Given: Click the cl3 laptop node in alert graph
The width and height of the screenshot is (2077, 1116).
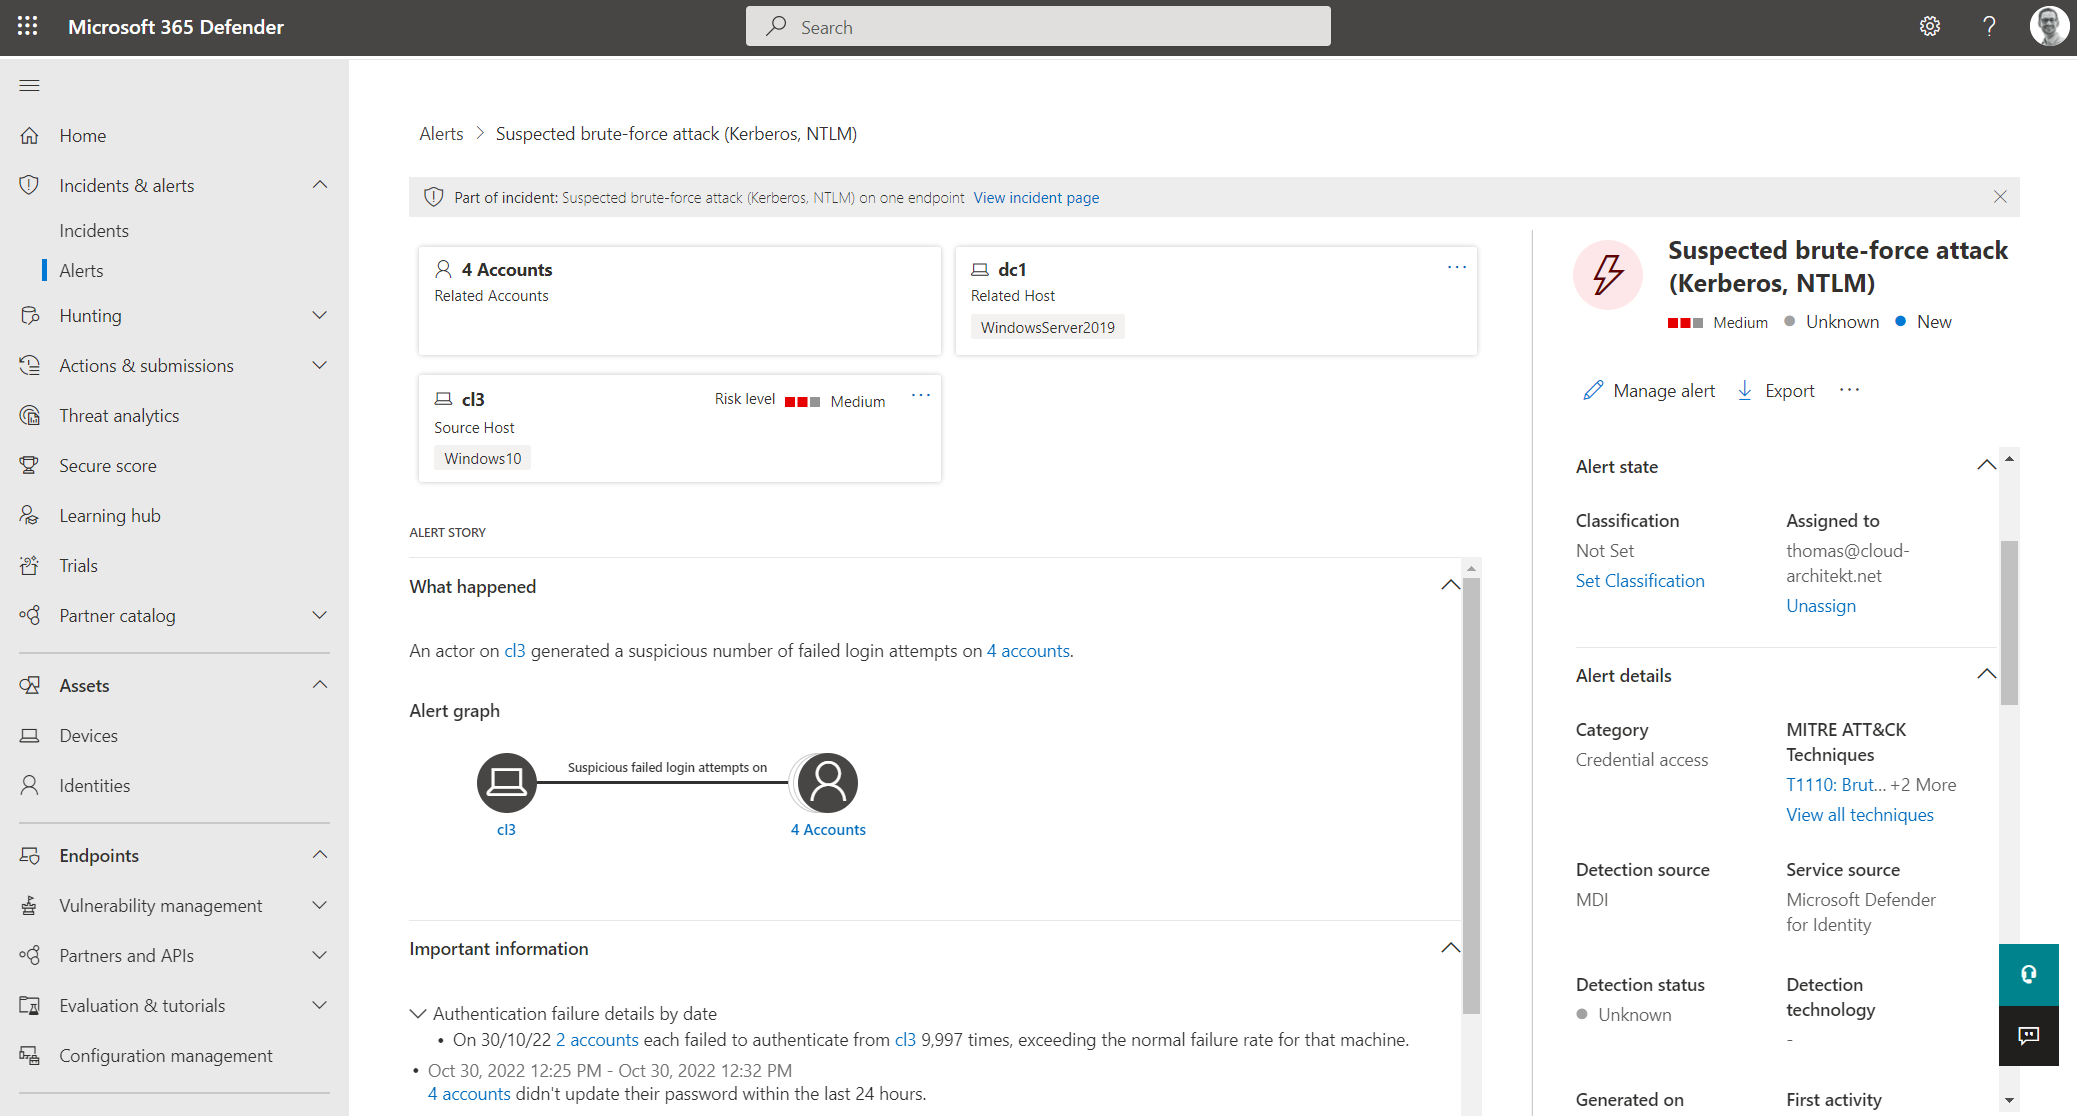Looking at the screenshot, I should 506,782.
